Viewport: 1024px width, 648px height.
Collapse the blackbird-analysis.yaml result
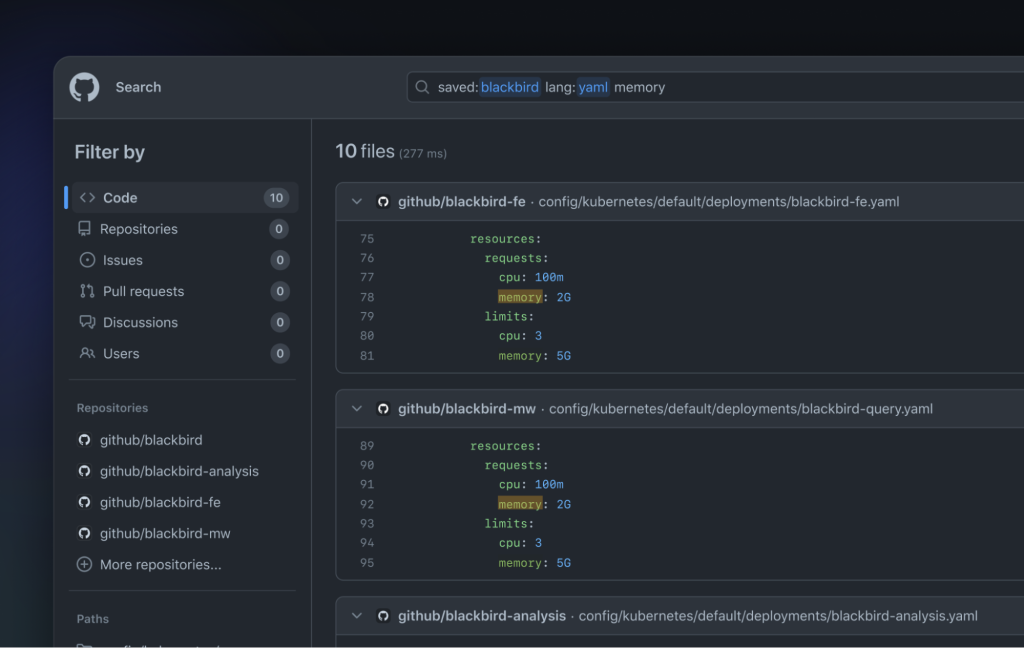(x=356, y=616)
